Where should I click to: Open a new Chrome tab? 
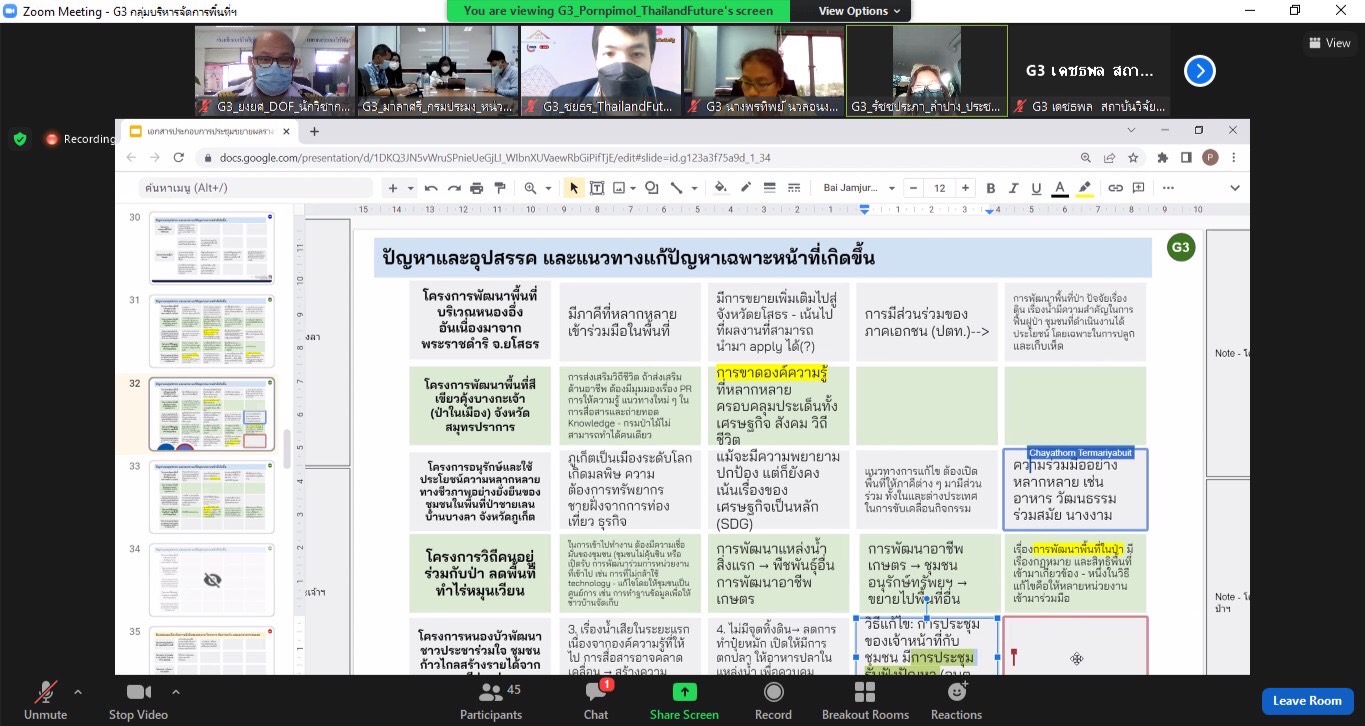314,131
